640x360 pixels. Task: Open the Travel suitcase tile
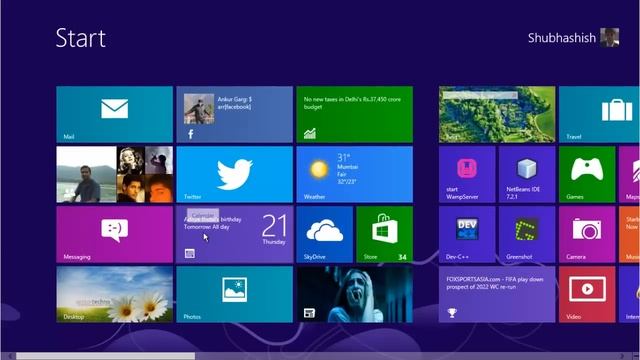[x=599, y=114]
